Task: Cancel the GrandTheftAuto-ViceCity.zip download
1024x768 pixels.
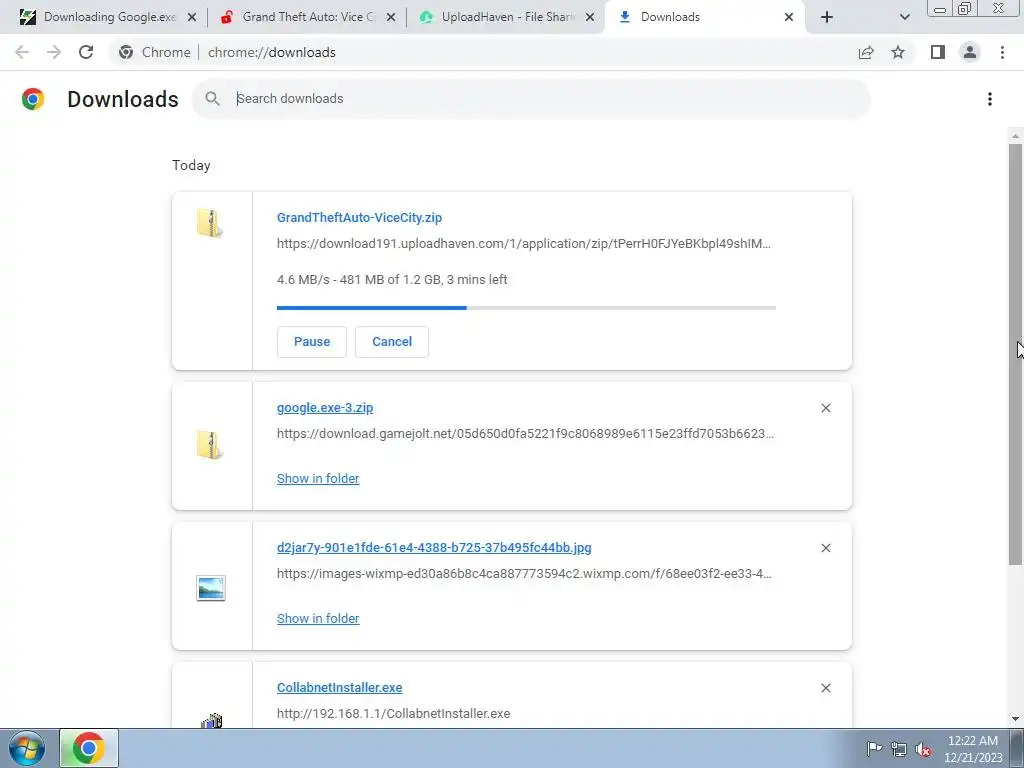Action: pyautogui.click(x=392, y=342)
